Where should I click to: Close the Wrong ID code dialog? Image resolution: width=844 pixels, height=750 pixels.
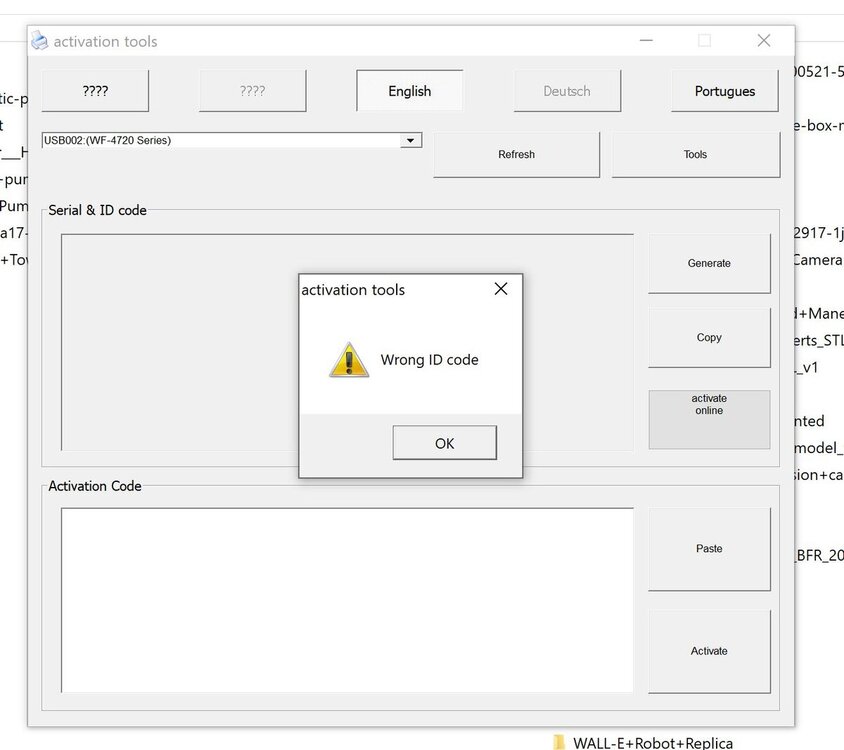[x=501, y=289]
